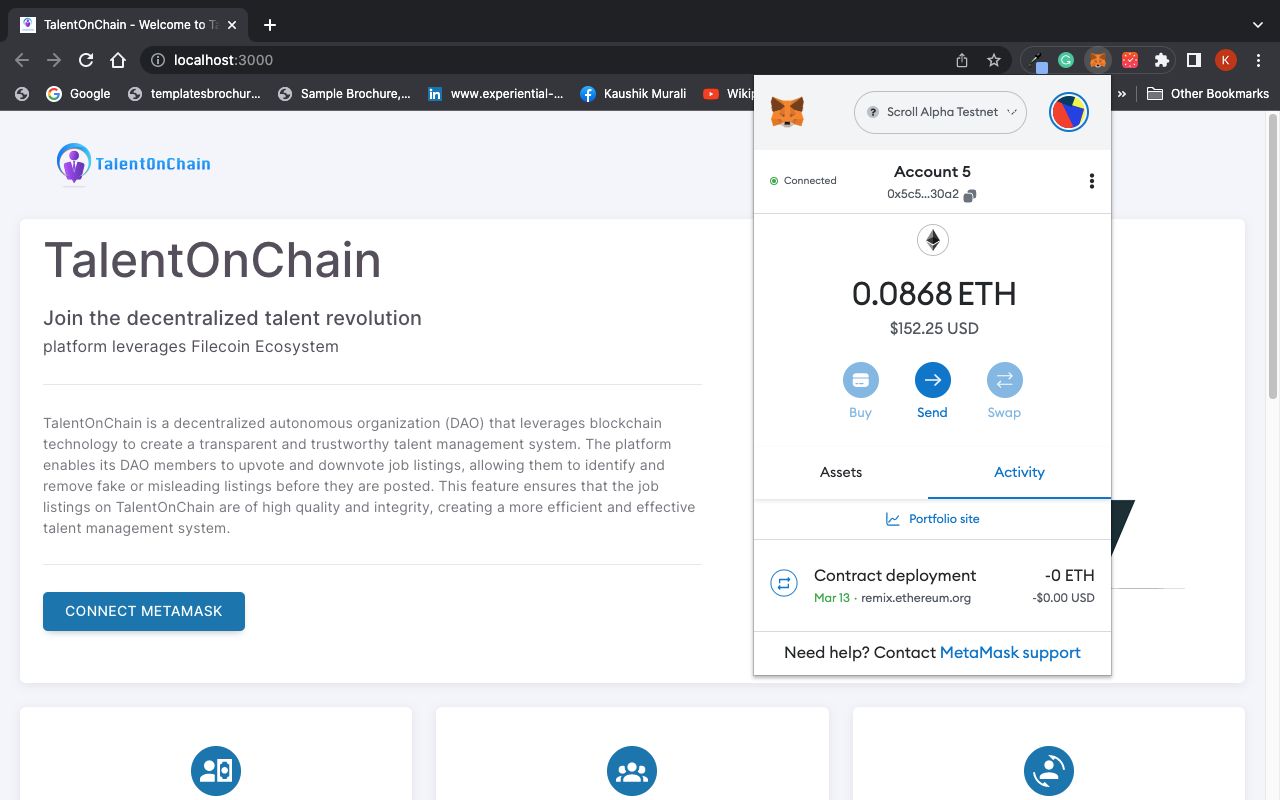Expand the tab search chevron
Viewport: 1280px width, 800px height.
coord(1257,25)
